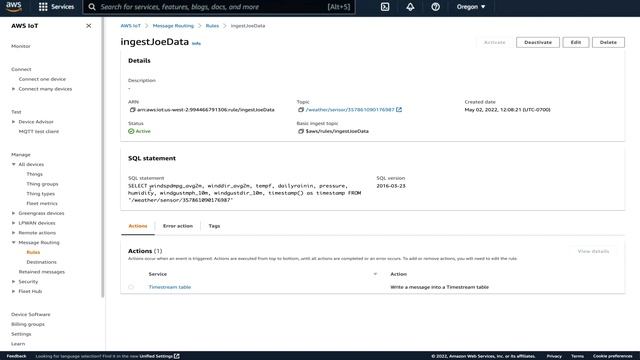
Task: Open Learn in sidebar
Action: (18, 344)
